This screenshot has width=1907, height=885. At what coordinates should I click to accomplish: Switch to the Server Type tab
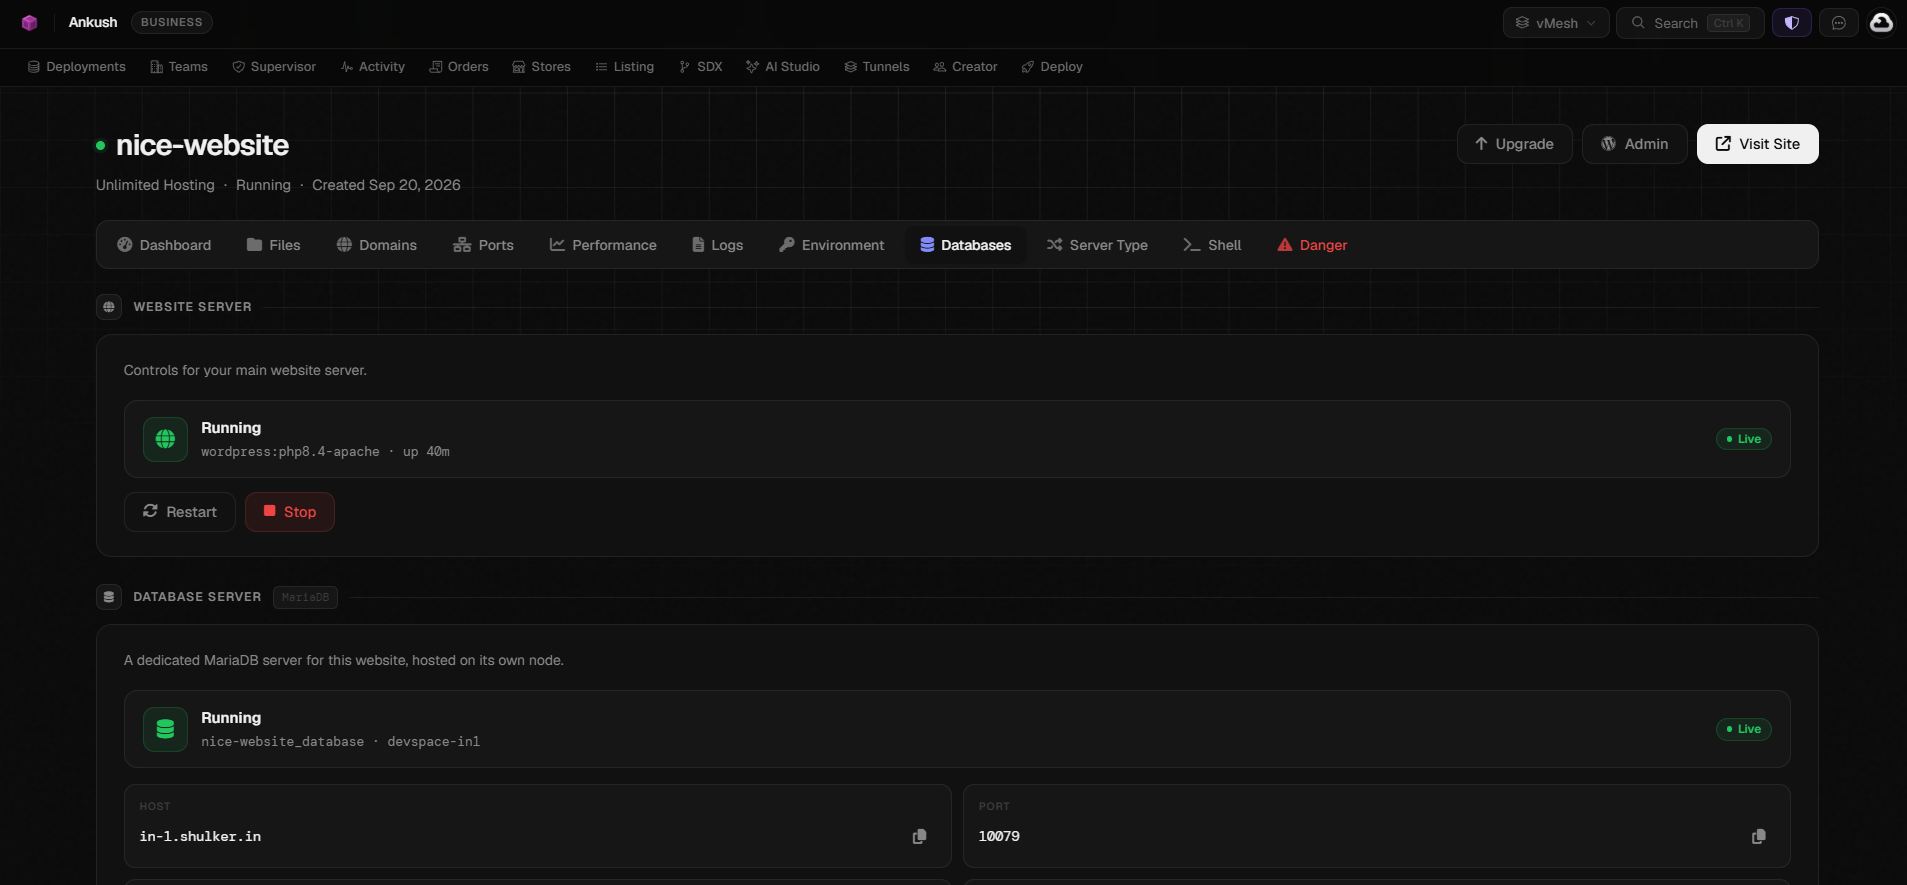[x=1097, y=245]
